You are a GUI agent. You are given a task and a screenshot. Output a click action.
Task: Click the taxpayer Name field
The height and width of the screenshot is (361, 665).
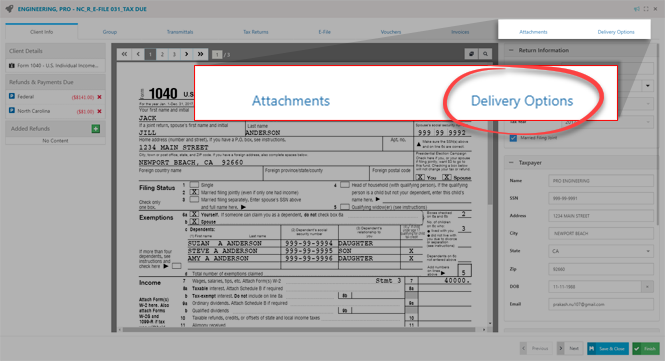(x=601, y=181)
